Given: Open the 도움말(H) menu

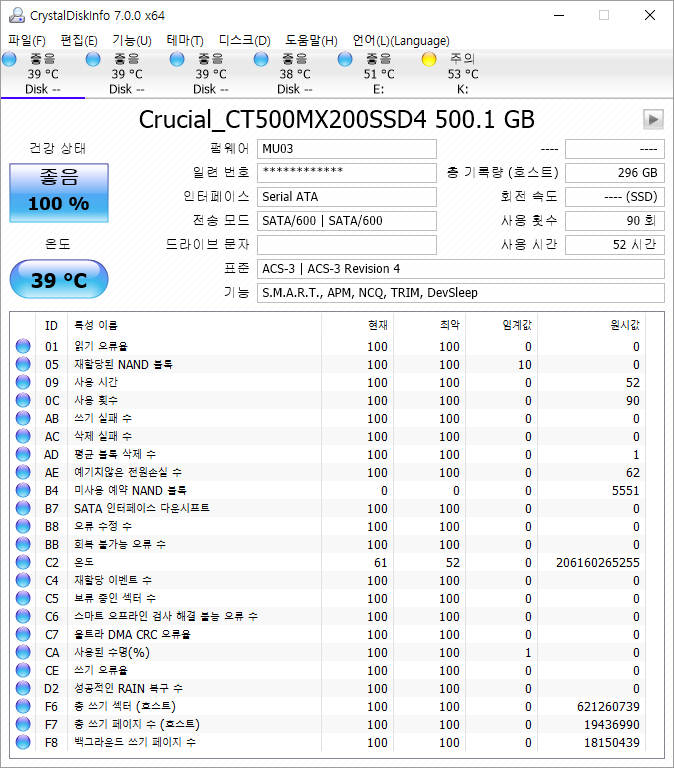Looking at the screenshot, I should tap(312, 41).
